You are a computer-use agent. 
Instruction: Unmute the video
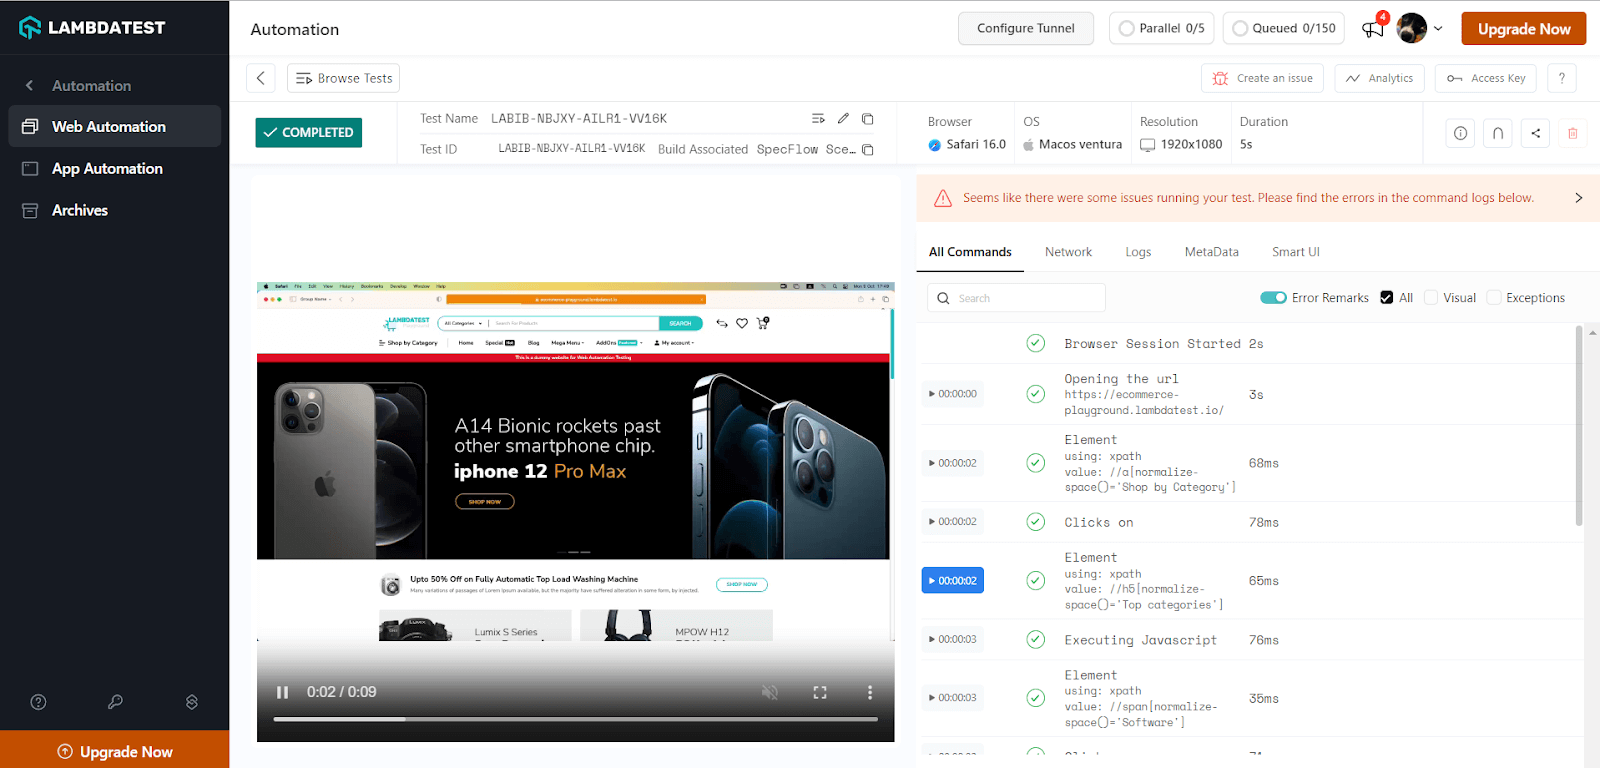click(x=770, y=692)
